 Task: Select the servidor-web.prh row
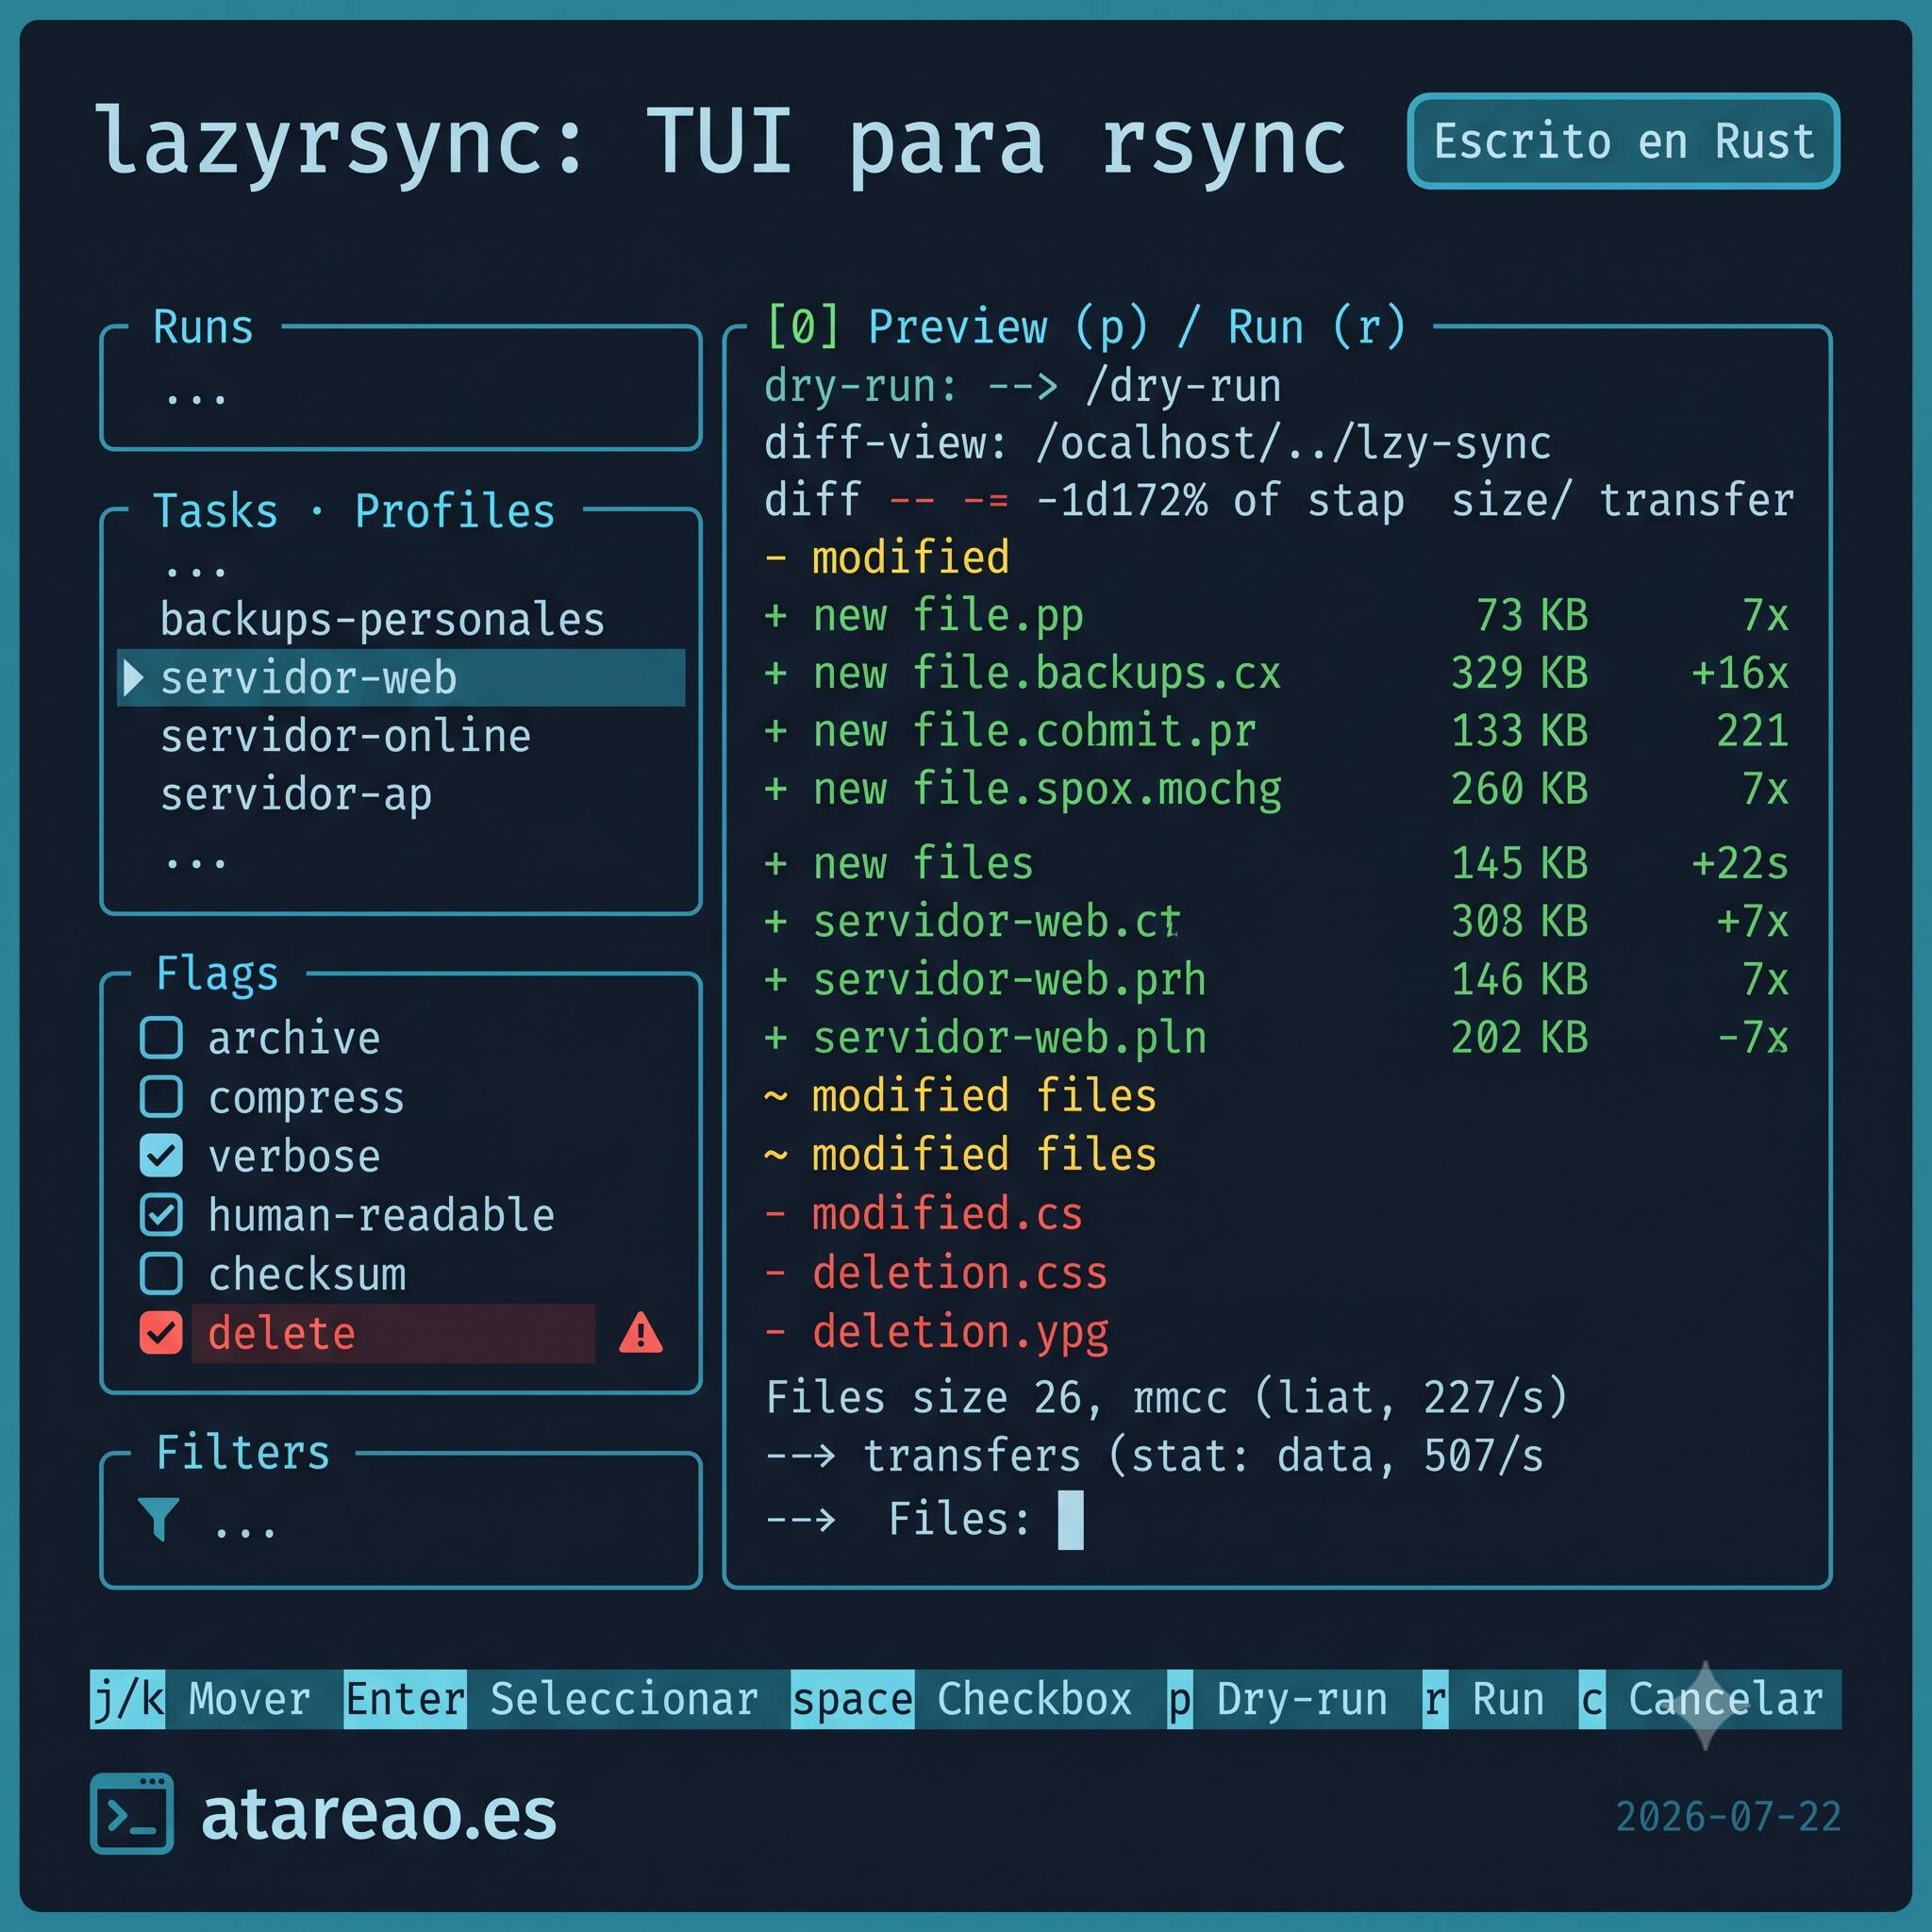click(x=1276, y=979)
